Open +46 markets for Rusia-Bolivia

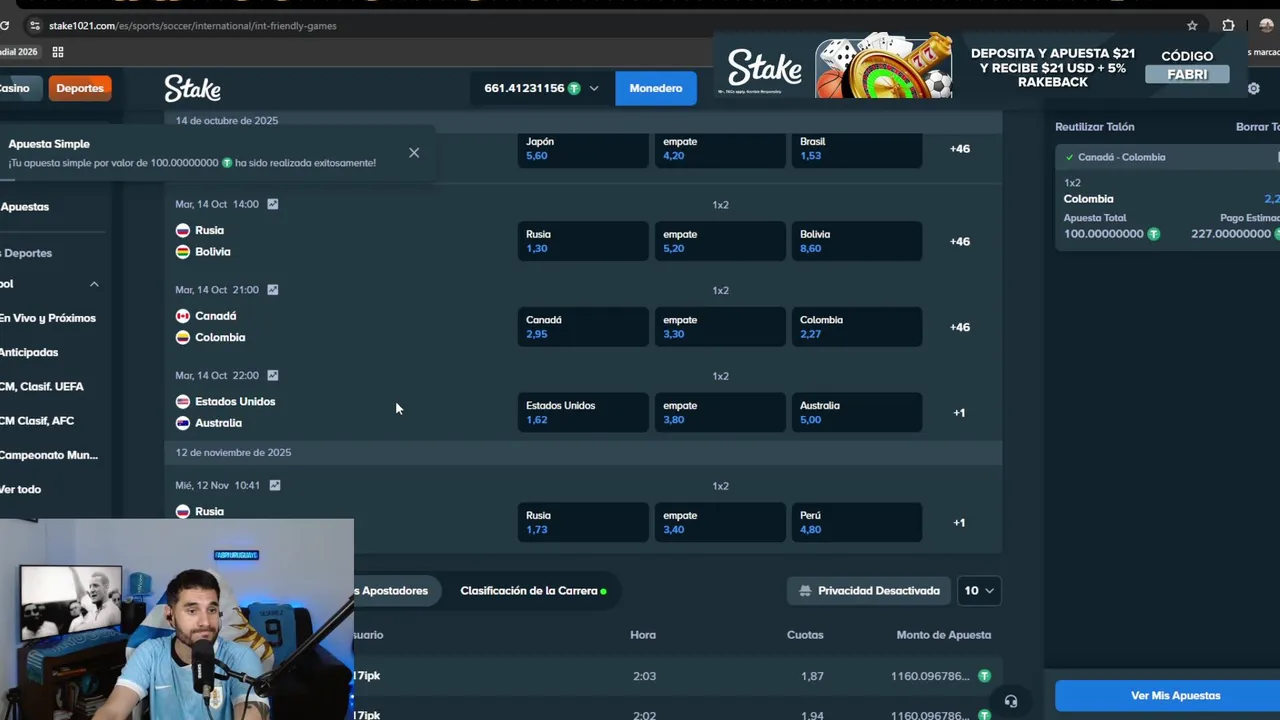(x=960, y=241)
